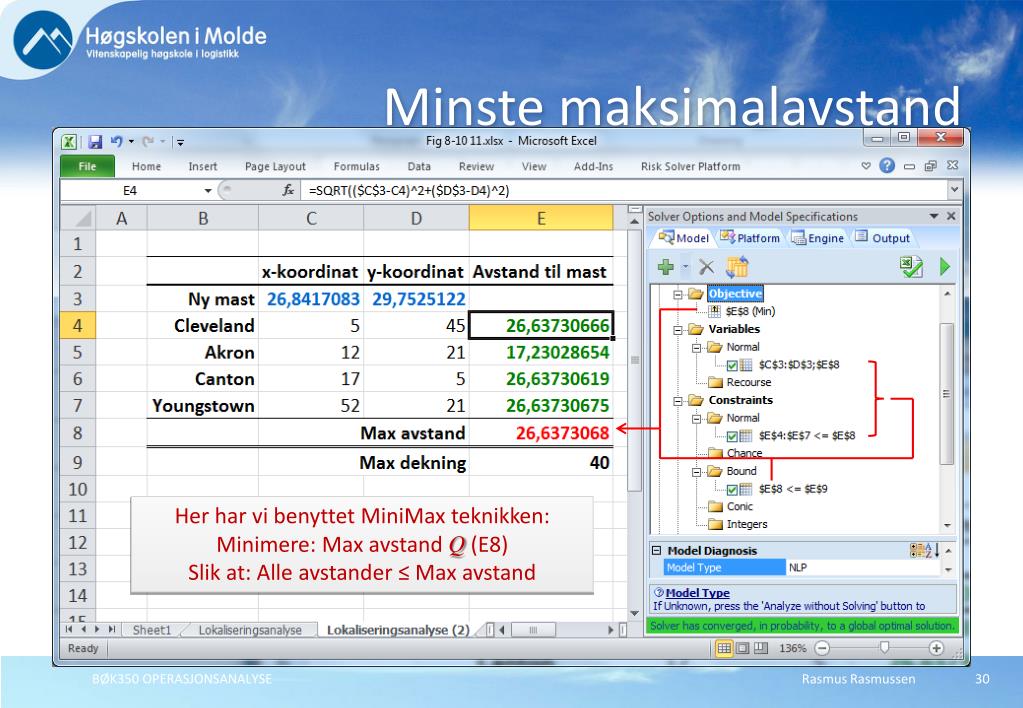Screen dimensions: 1023x708
Task: Uncheck the $C$3:$D$3;$E$8 variables checkbox
Action: click(x=732, y=365)
